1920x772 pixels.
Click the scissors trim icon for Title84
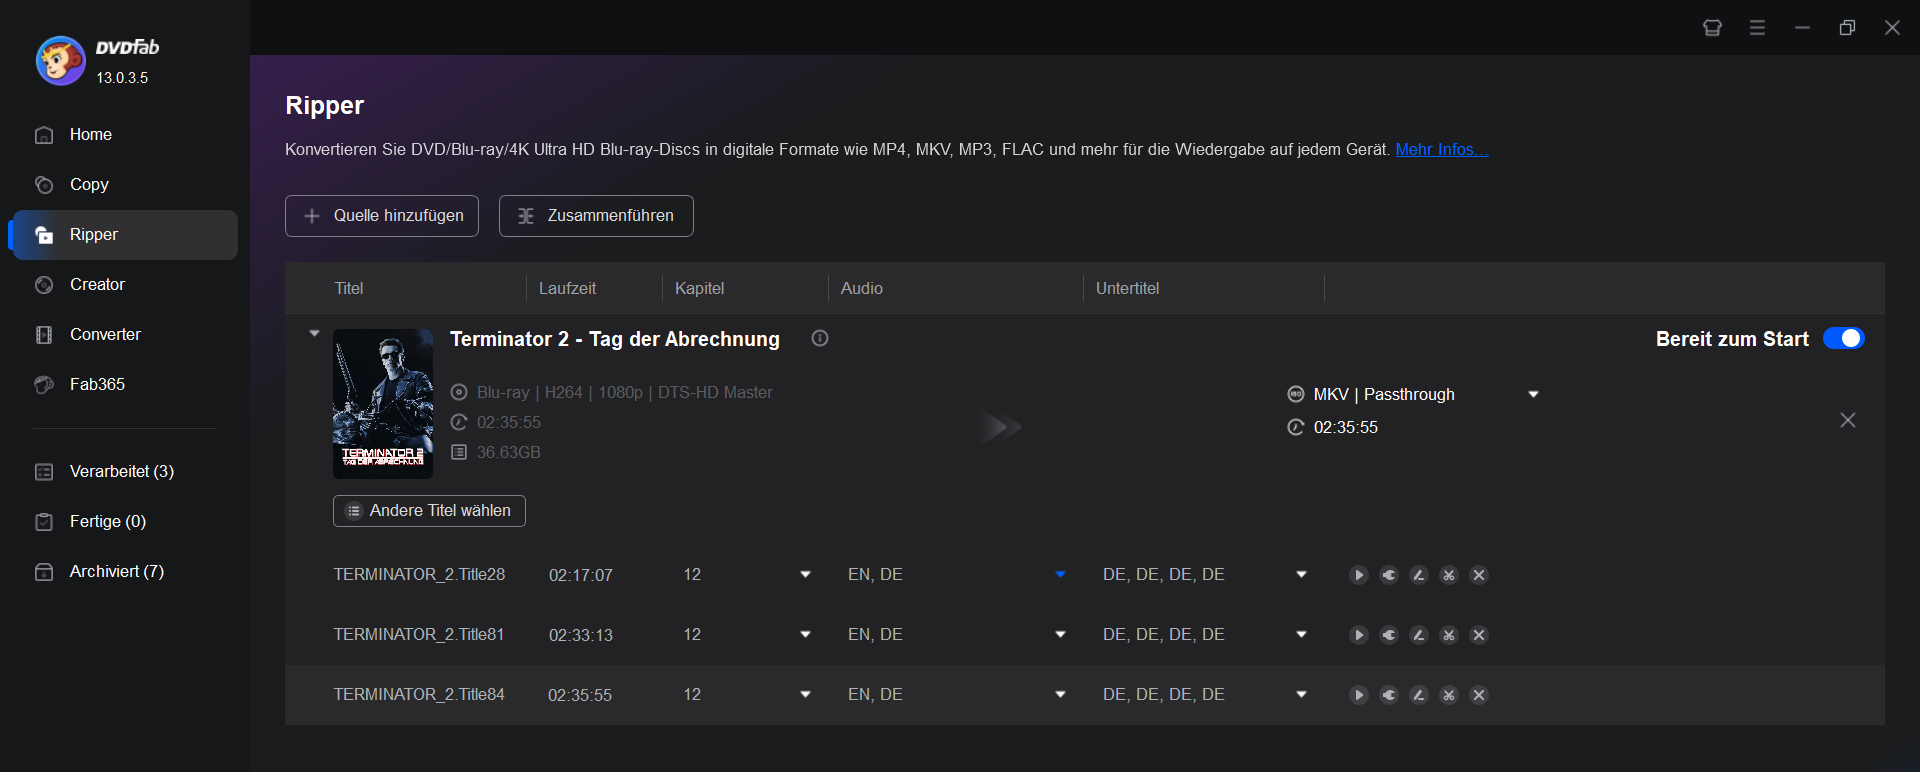(1449, 695)
